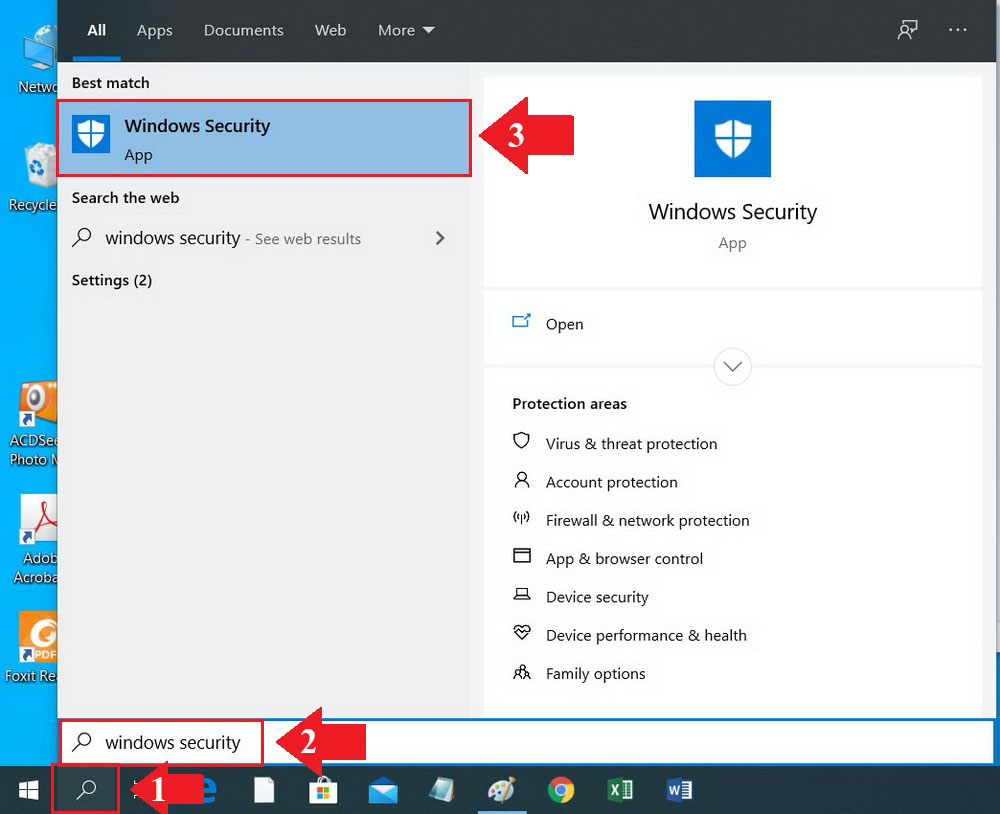Open Word from the taskbar
This screenshot has height=814, width=1000.
click(679, 790)
